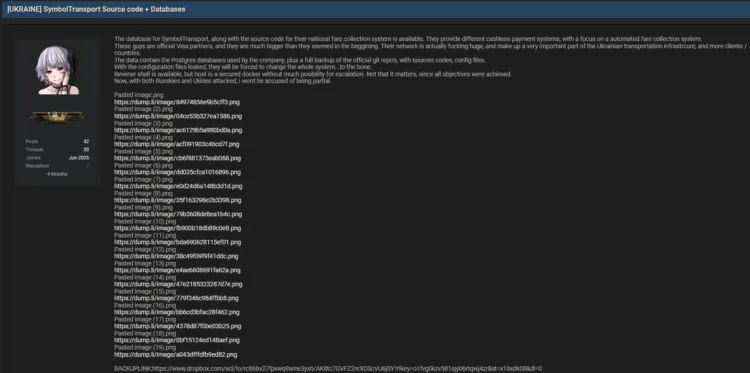This screenshot has height=373, width=750.
Task: Open dump.li link starting 04ce53b327
Action: (178, 116)
